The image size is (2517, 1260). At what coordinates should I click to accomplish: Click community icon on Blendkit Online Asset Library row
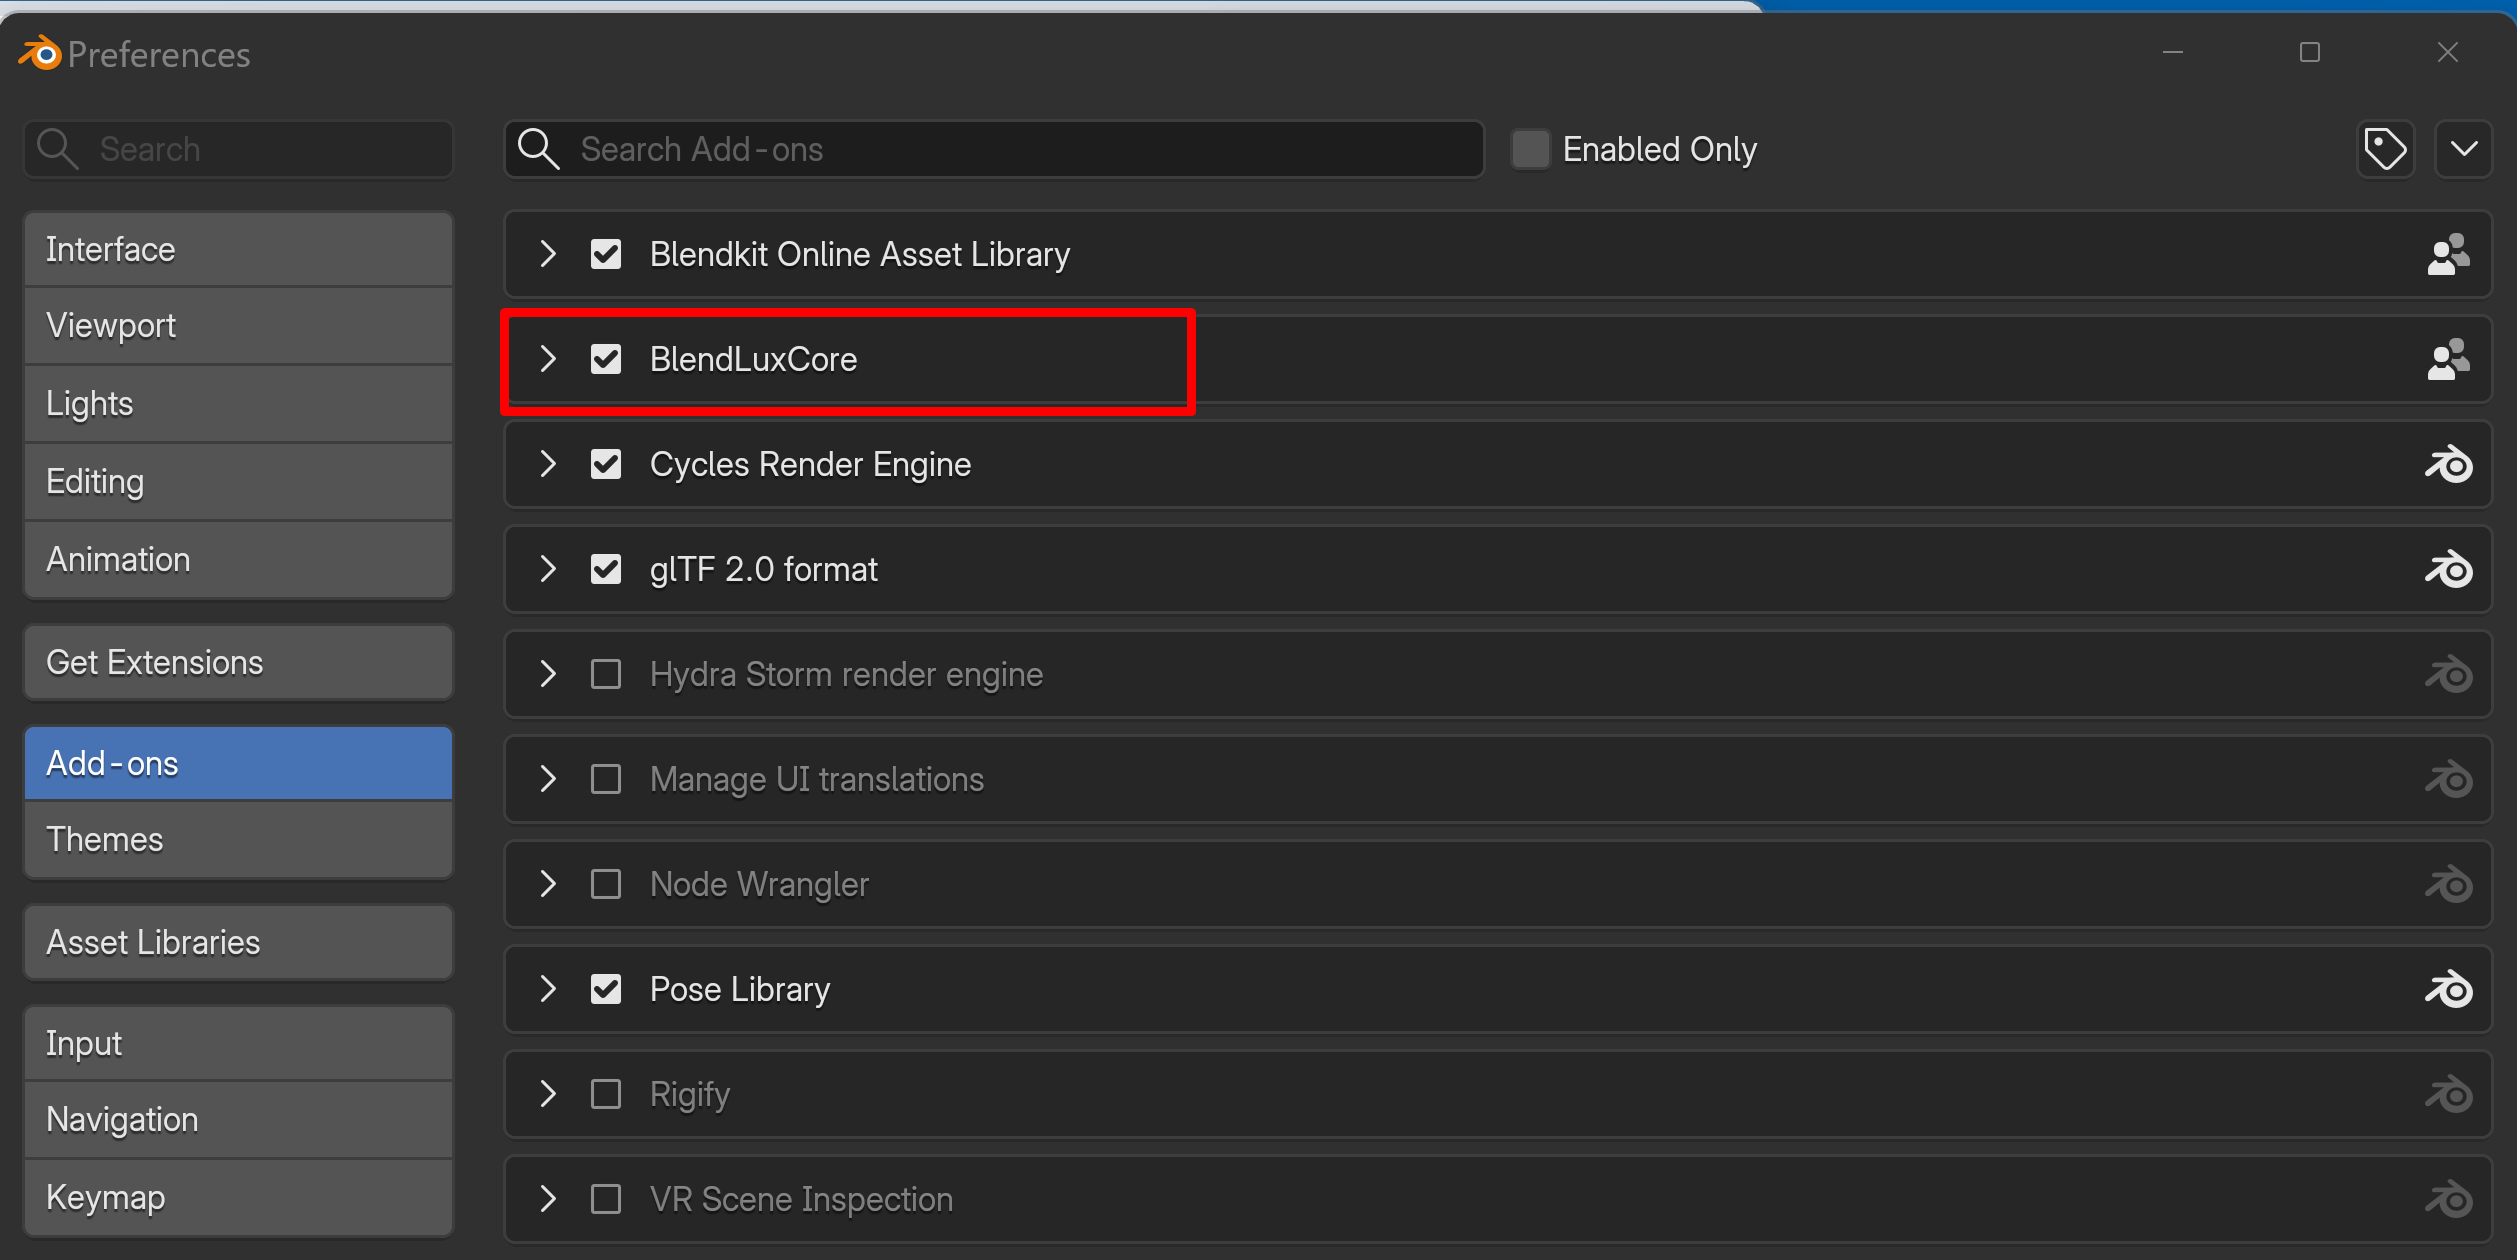pyautogui.click(x=2447, y=254)
